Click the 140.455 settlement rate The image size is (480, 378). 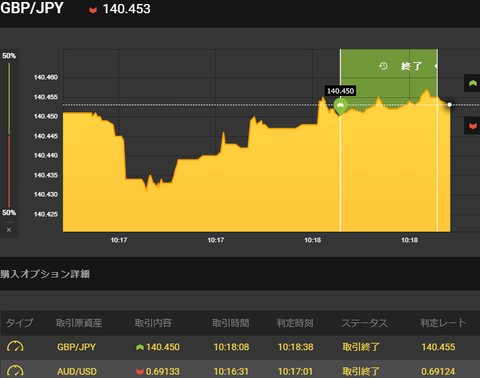[x=438, y=347]
